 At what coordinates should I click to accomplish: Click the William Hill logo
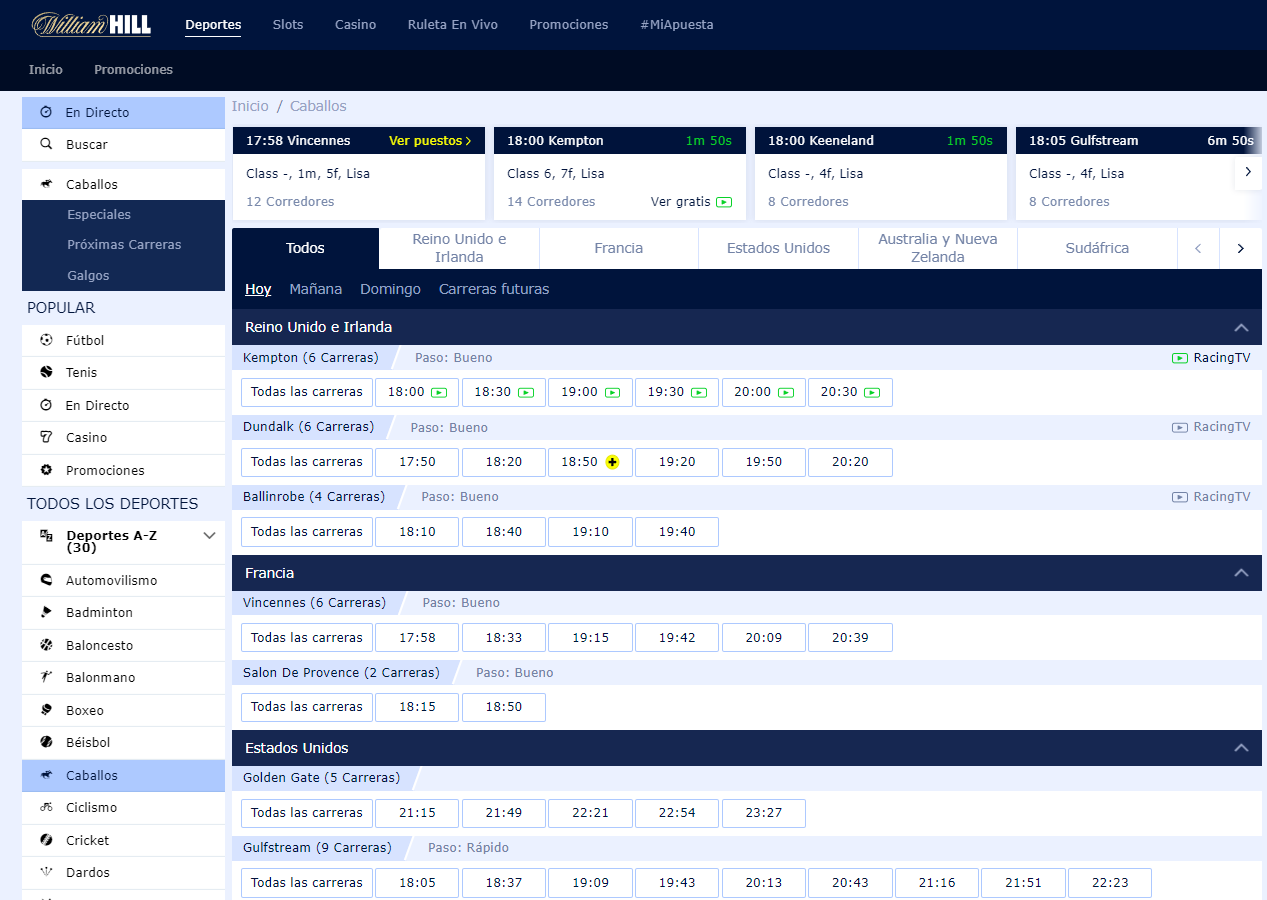tap(91, 24)
